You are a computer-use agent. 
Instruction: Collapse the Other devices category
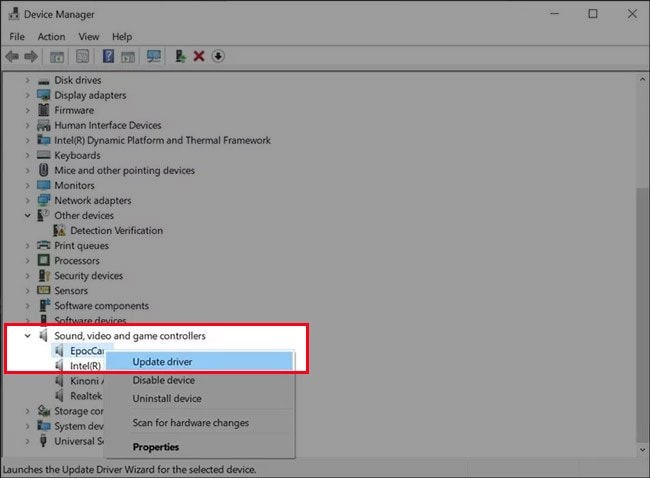(x=28, y=215)
